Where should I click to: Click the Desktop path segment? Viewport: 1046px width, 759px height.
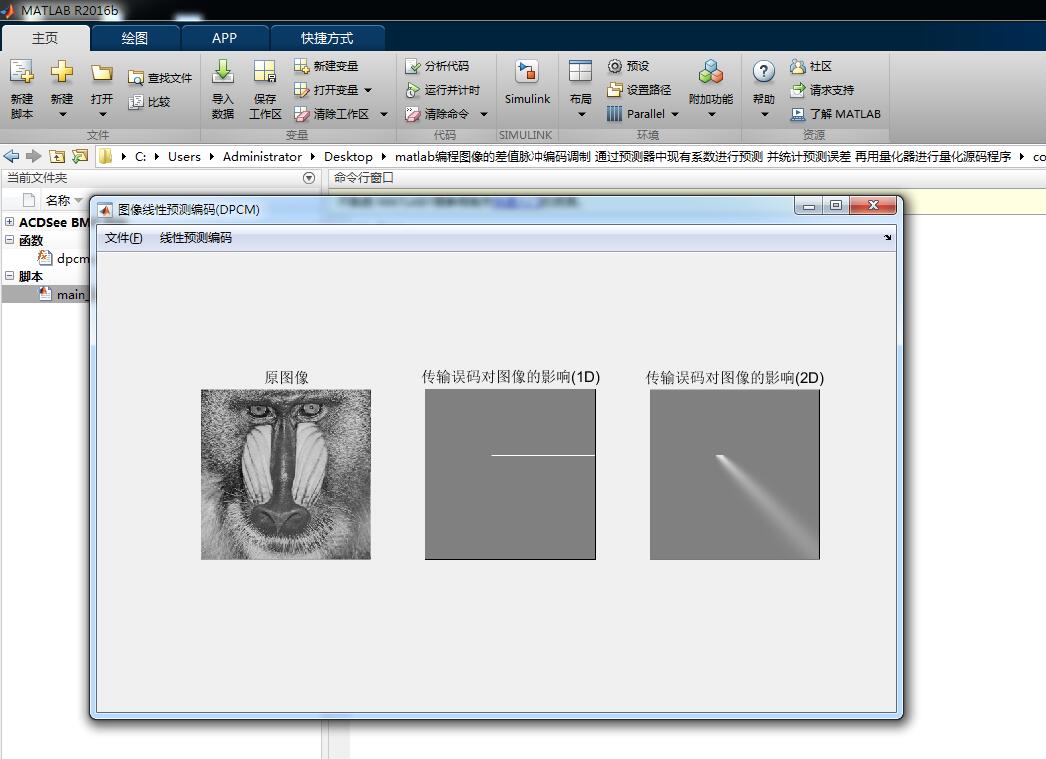coord(348,156)
